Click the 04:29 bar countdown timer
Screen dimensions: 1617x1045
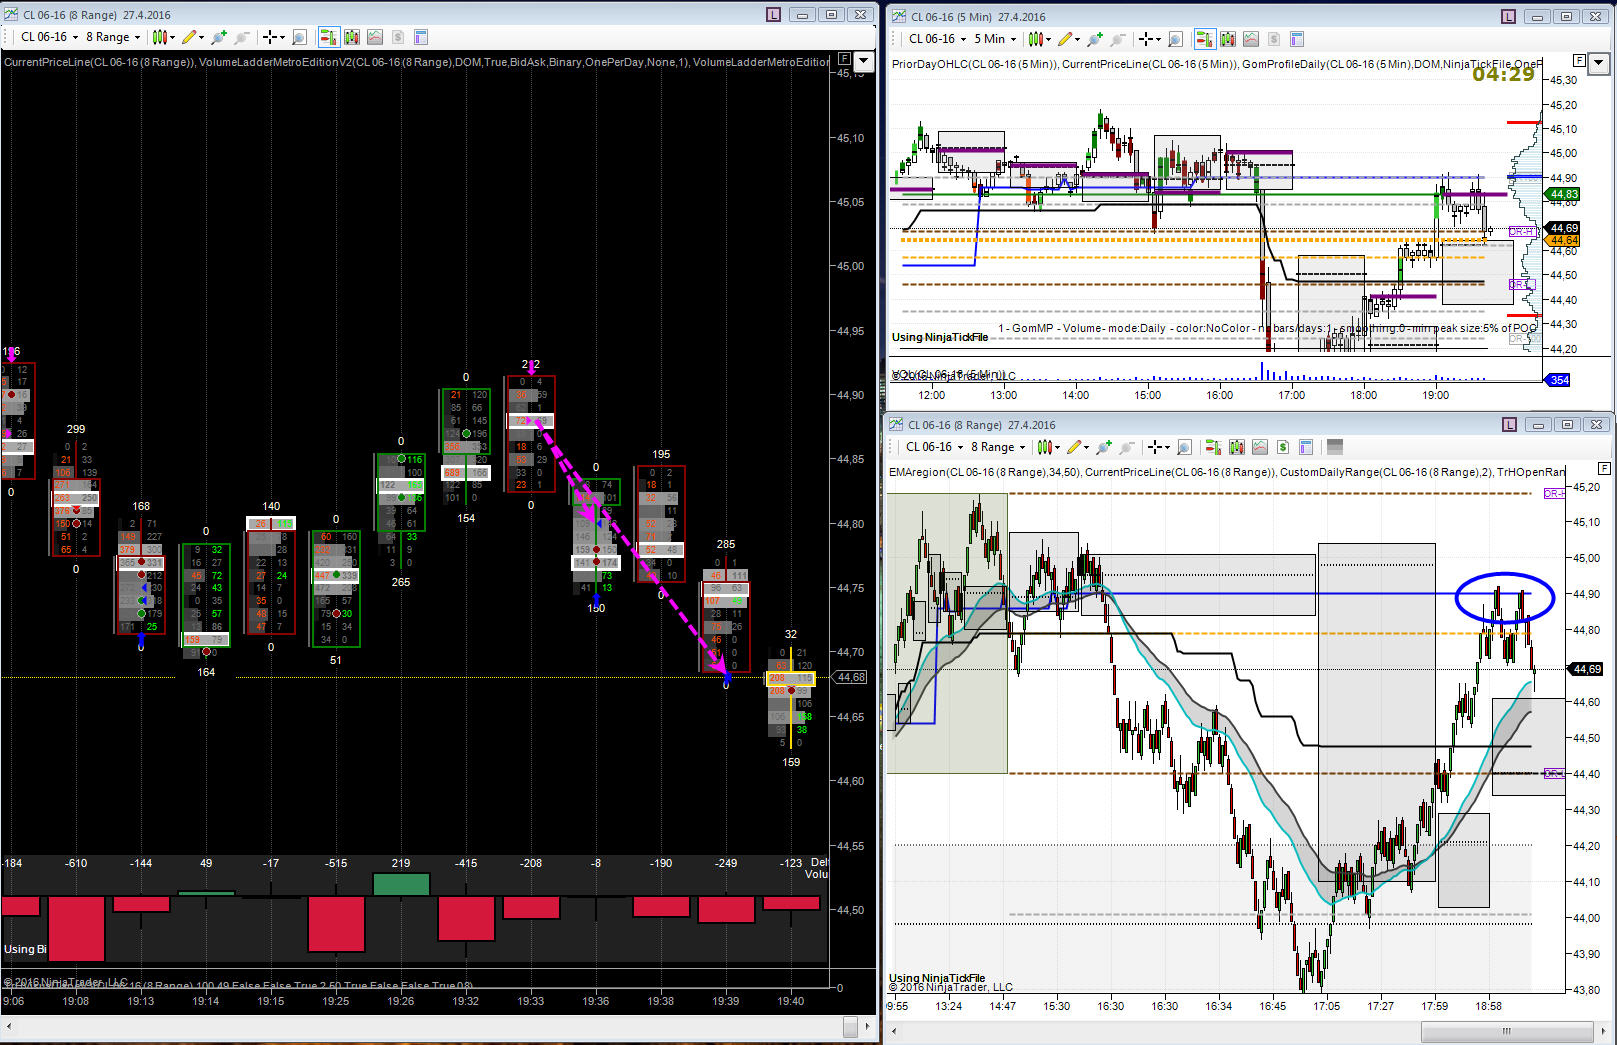tap(1503, 74)
